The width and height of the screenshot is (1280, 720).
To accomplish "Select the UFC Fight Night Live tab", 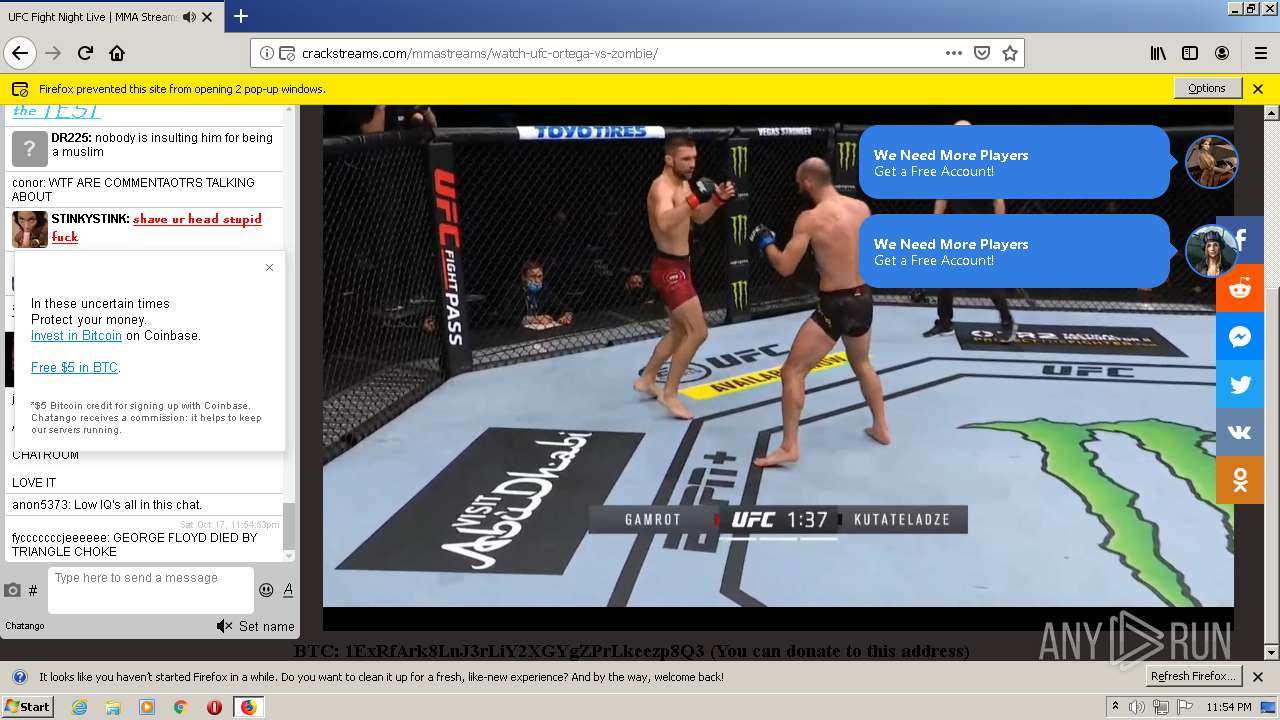I will click(111, 17).
